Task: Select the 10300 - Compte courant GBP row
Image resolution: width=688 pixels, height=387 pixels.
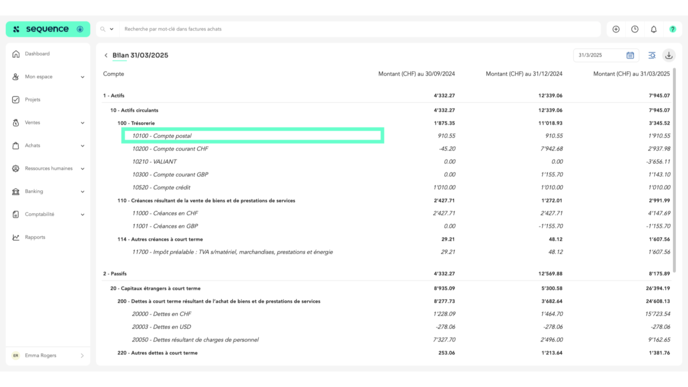Action: click(387, 174)
